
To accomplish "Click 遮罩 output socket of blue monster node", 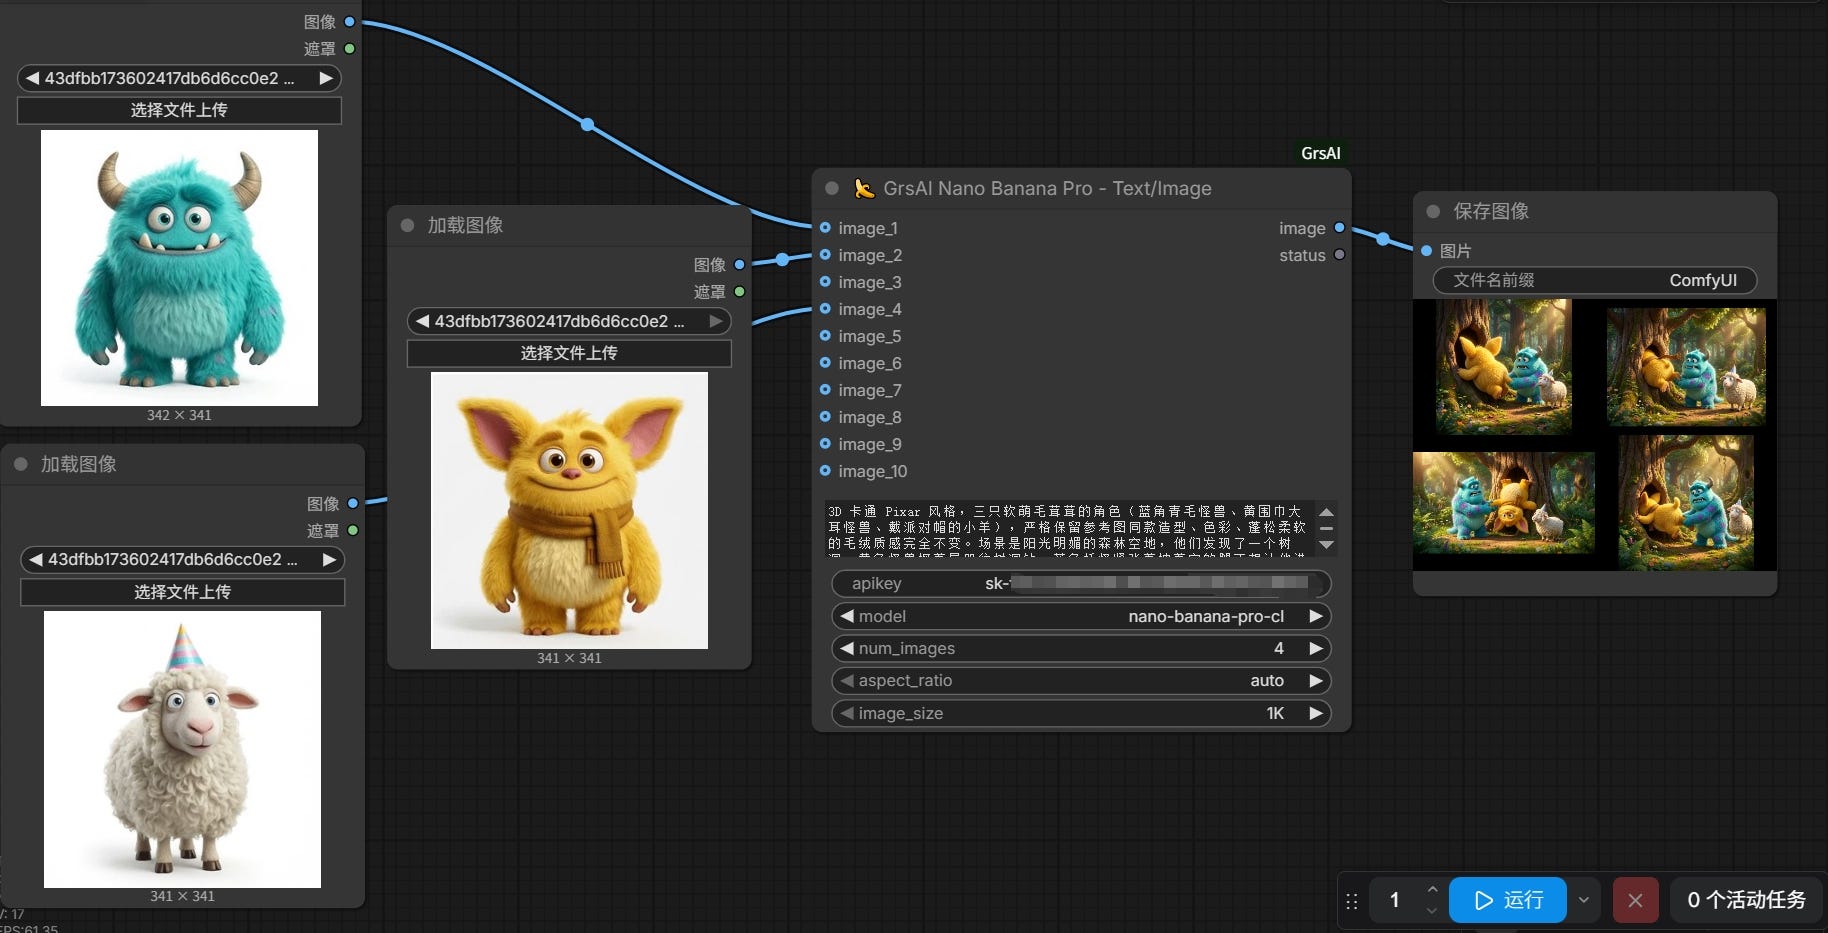I will (349, 48).
